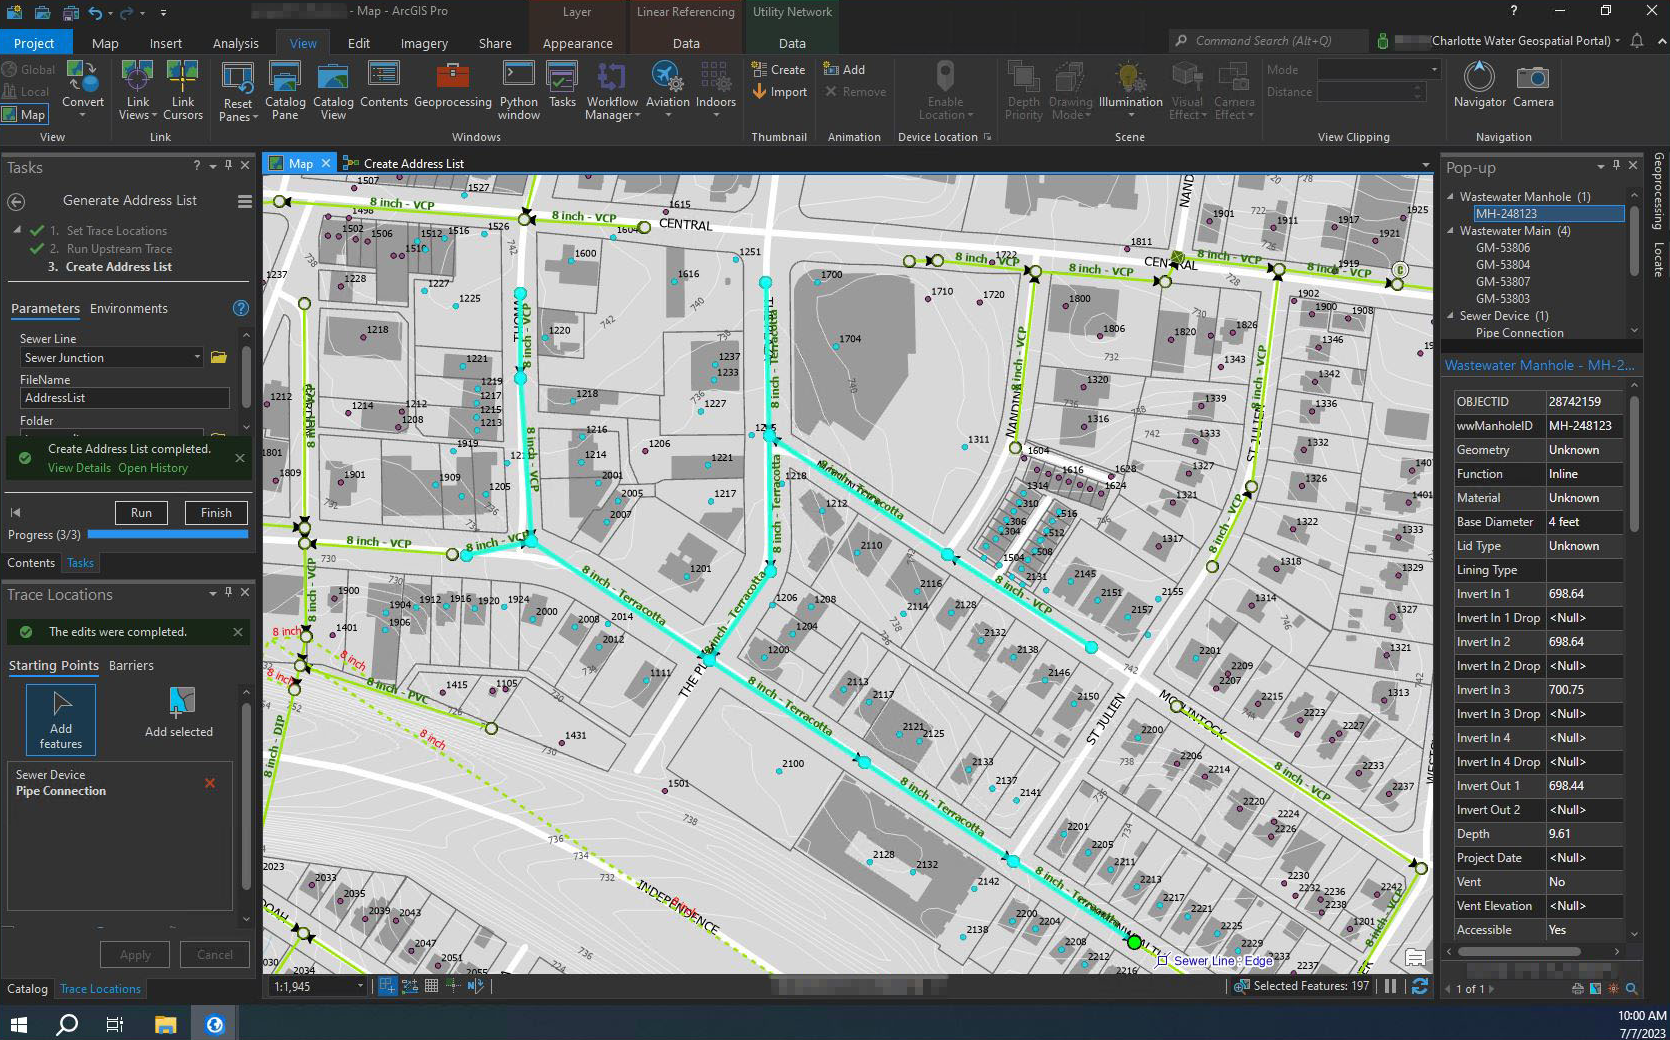Open the Catalog Pane
Screen dimensions: 1670x1040
(x=285, y=90)
